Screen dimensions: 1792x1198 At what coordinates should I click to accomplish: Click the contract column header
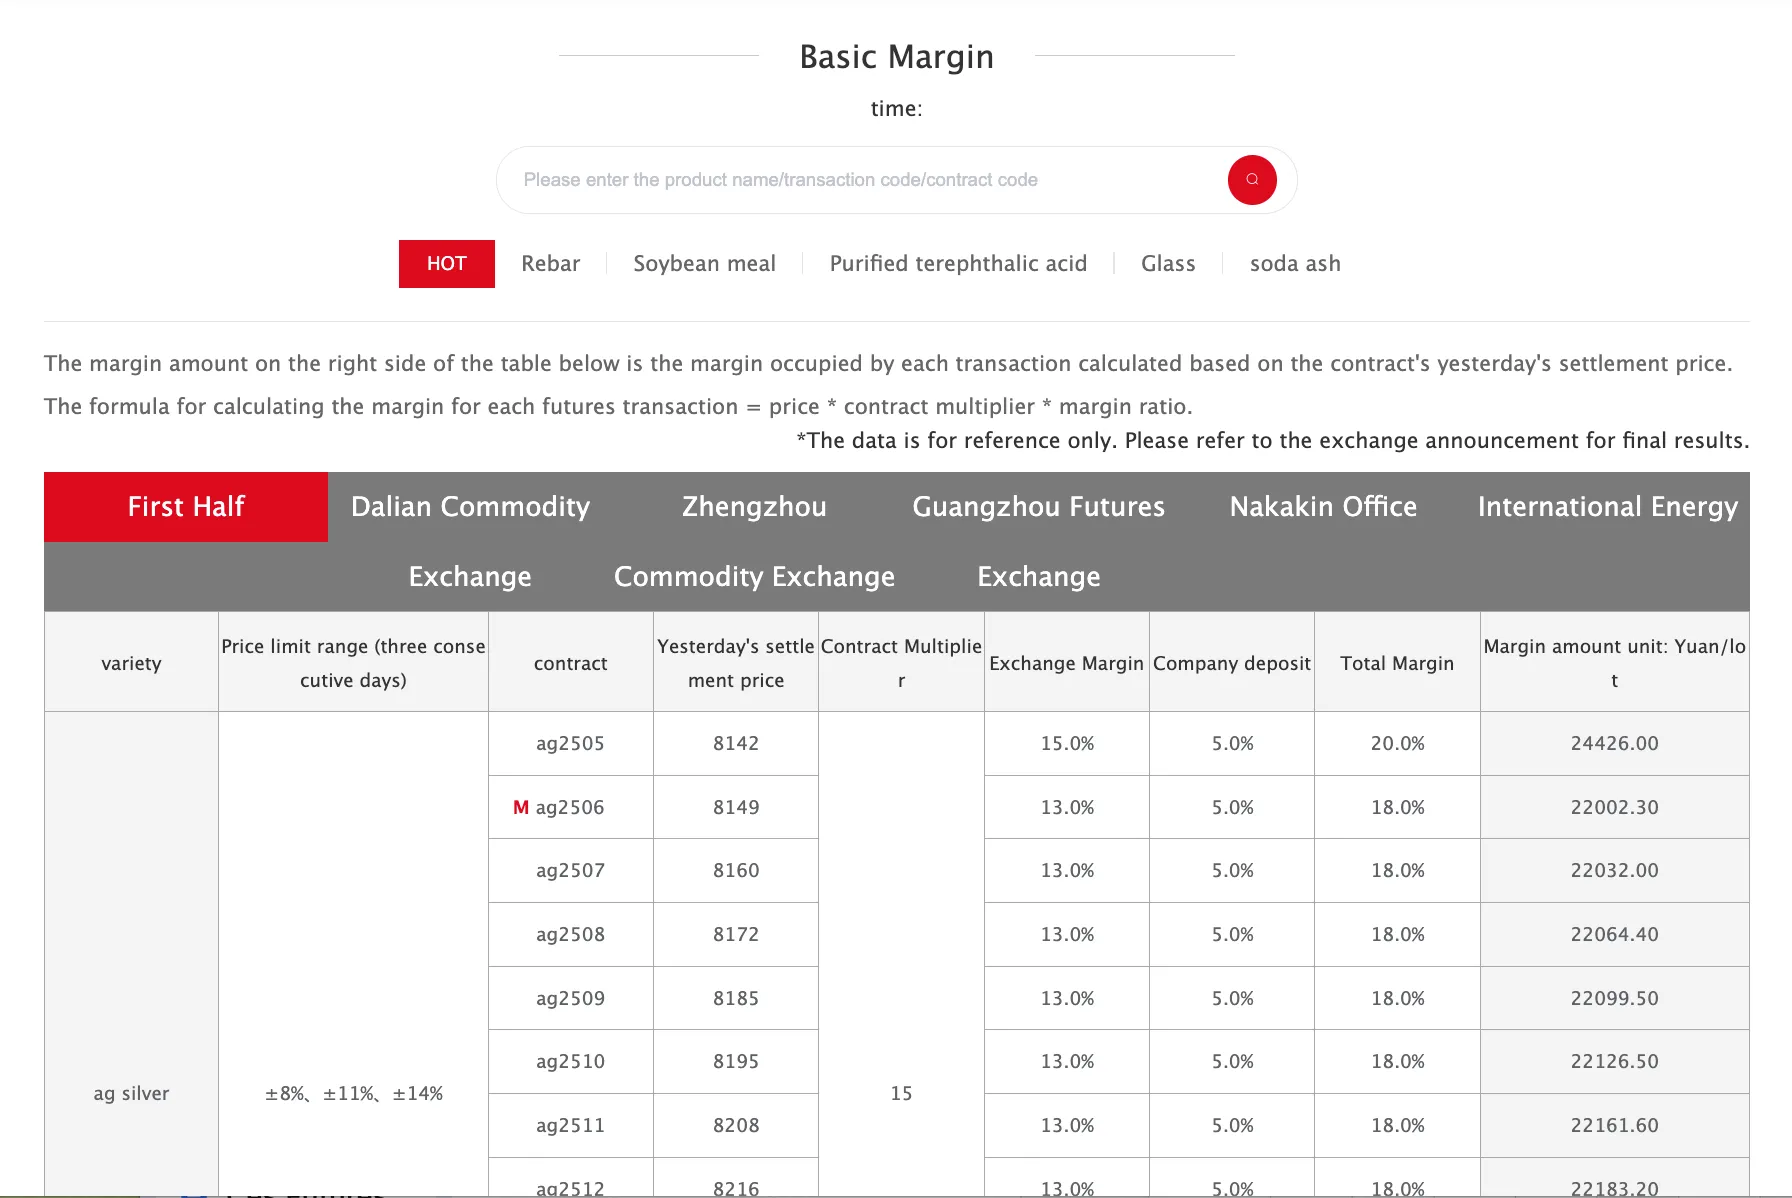pos(571,663)
